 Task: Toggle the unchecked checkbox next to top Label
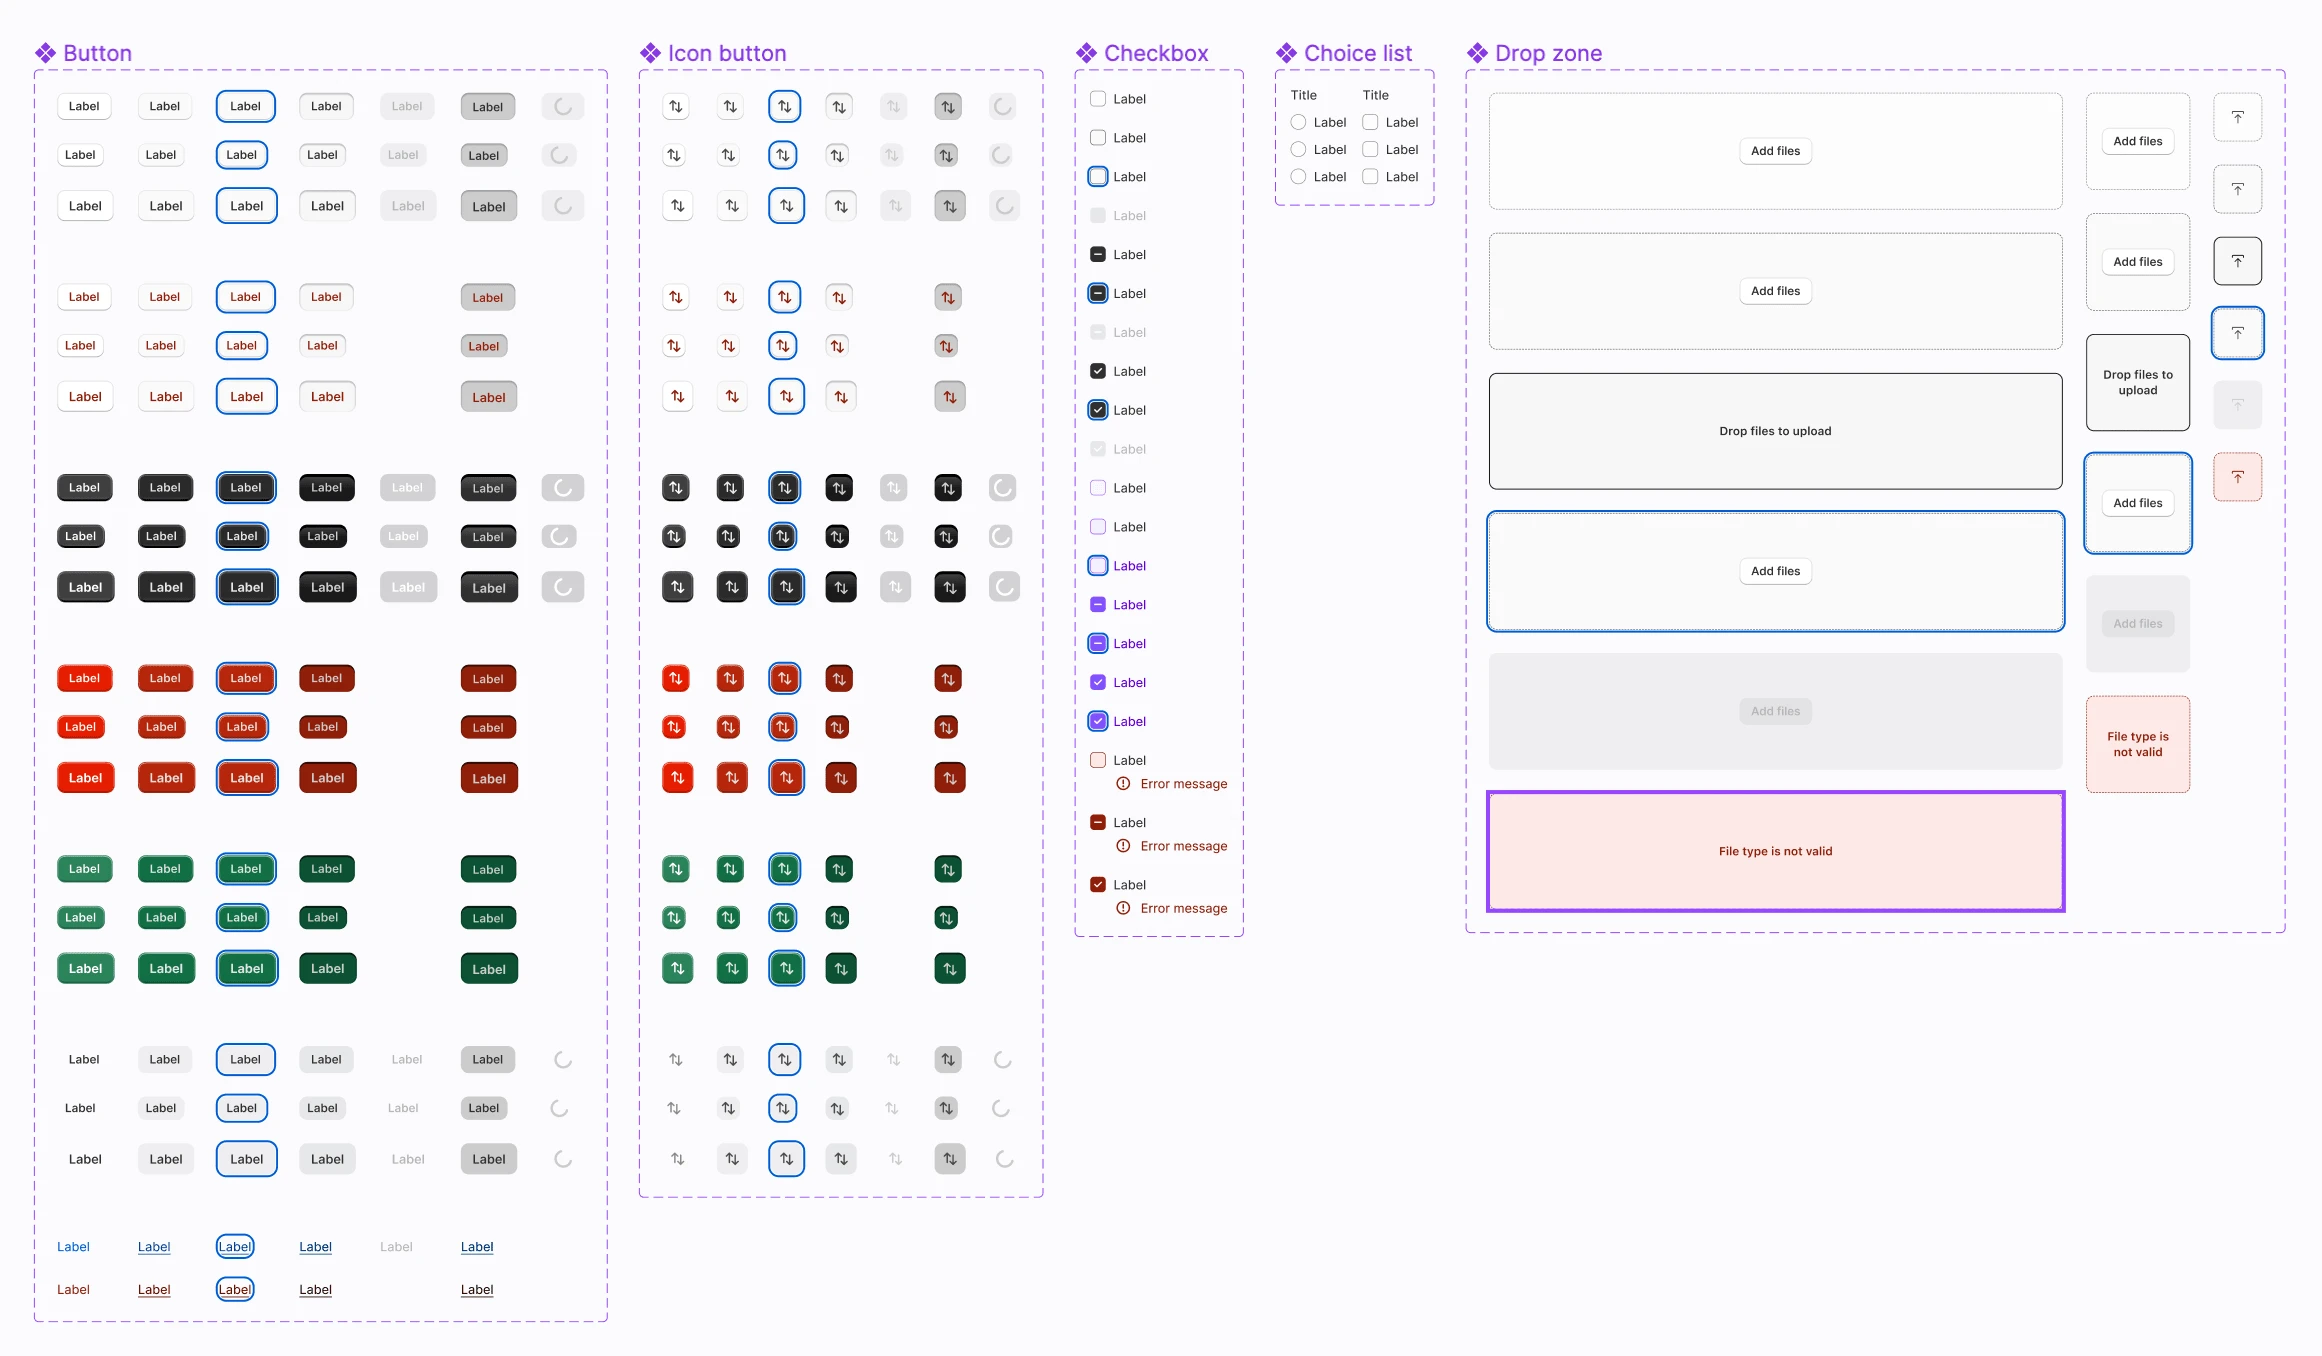(x=1097, y=98)
